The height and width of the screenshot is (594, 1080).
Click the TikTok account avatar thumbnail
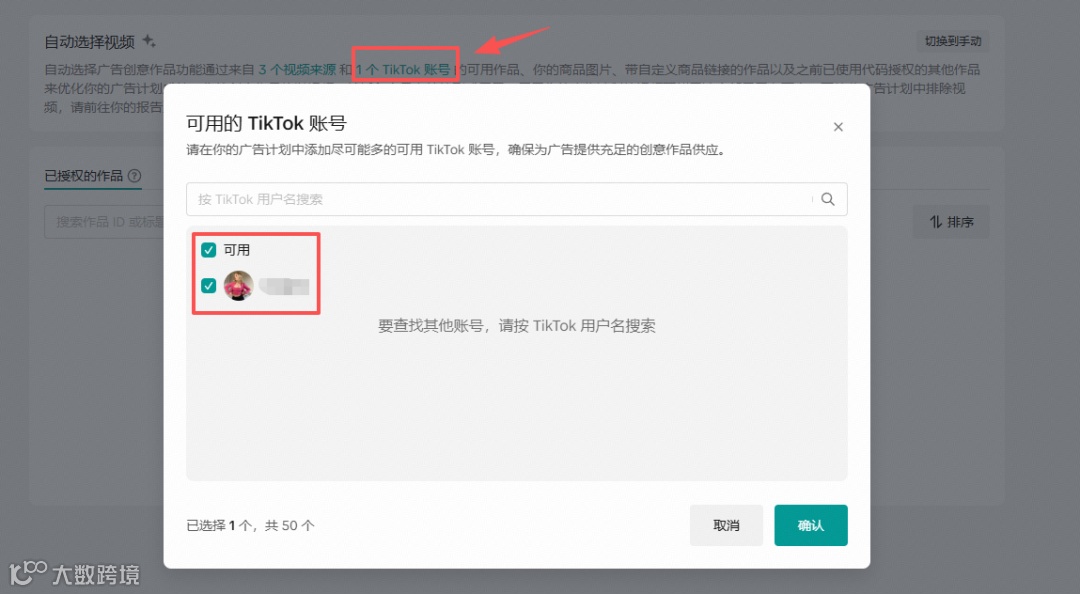click(x=238, y=285)
